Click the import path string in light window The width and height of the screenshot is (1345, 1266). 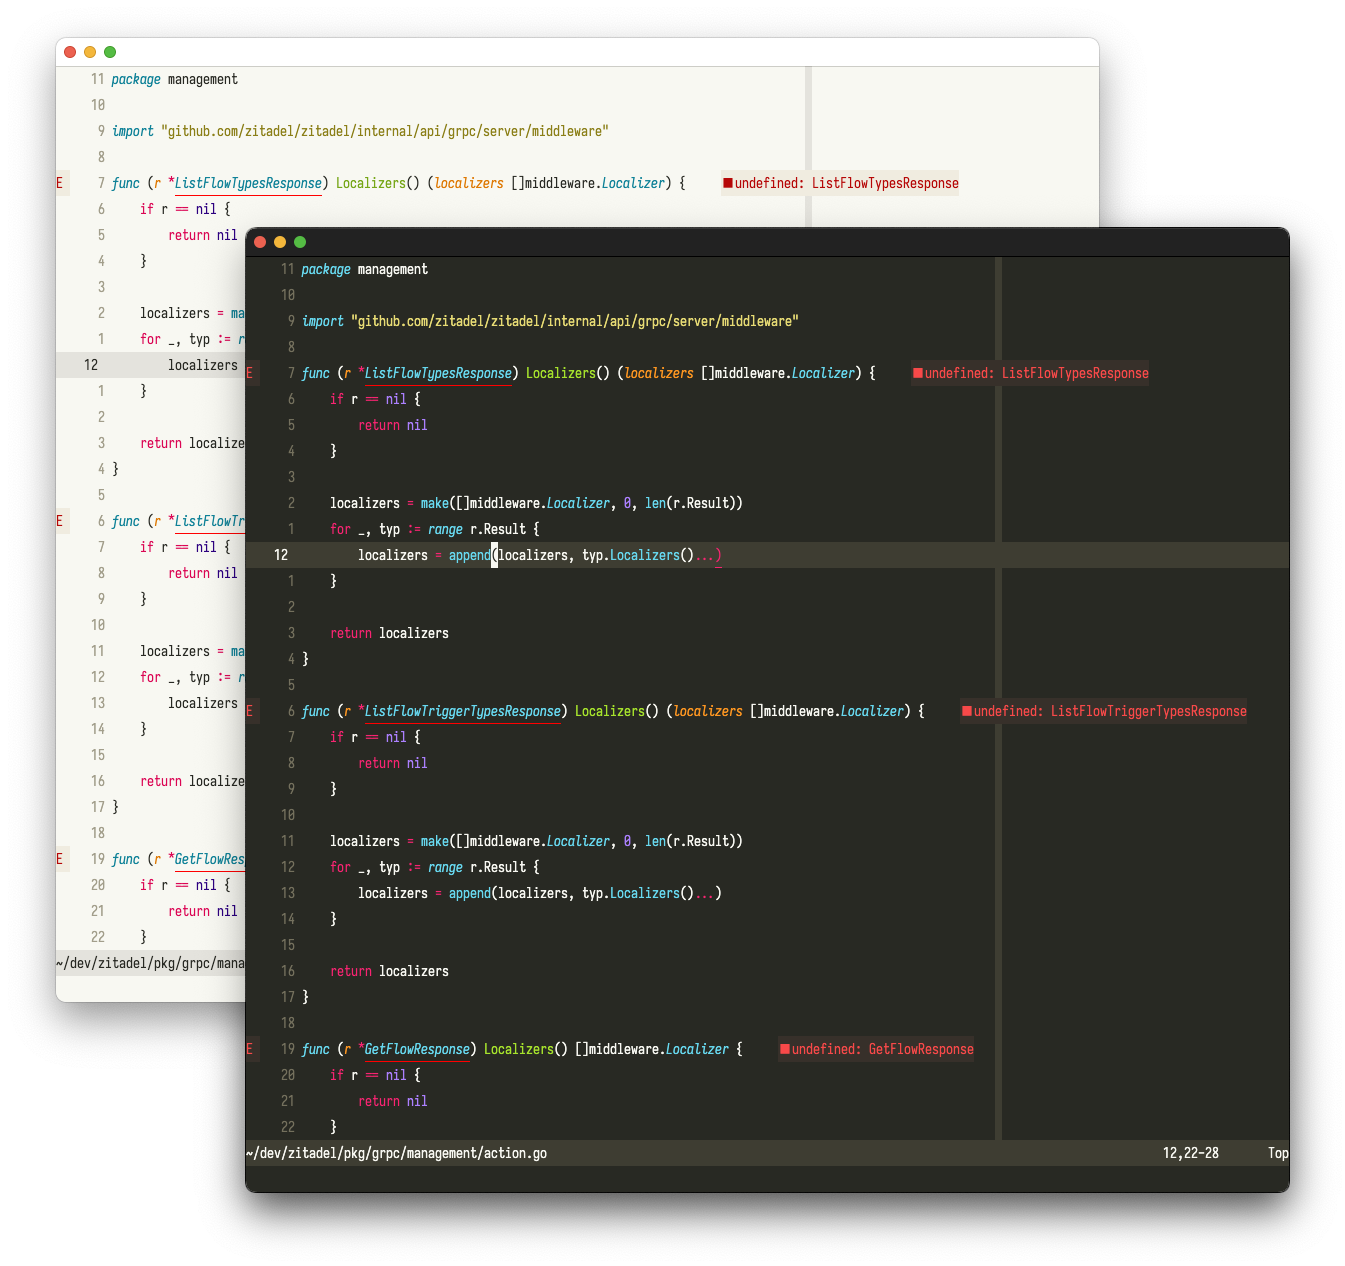point(385,131)
